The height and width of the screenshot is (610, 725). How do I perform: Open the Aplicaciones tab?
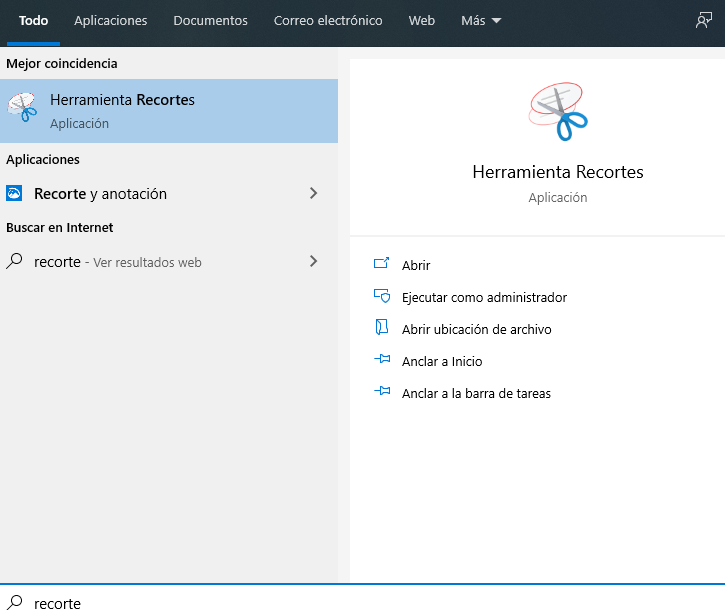point(111,21)
